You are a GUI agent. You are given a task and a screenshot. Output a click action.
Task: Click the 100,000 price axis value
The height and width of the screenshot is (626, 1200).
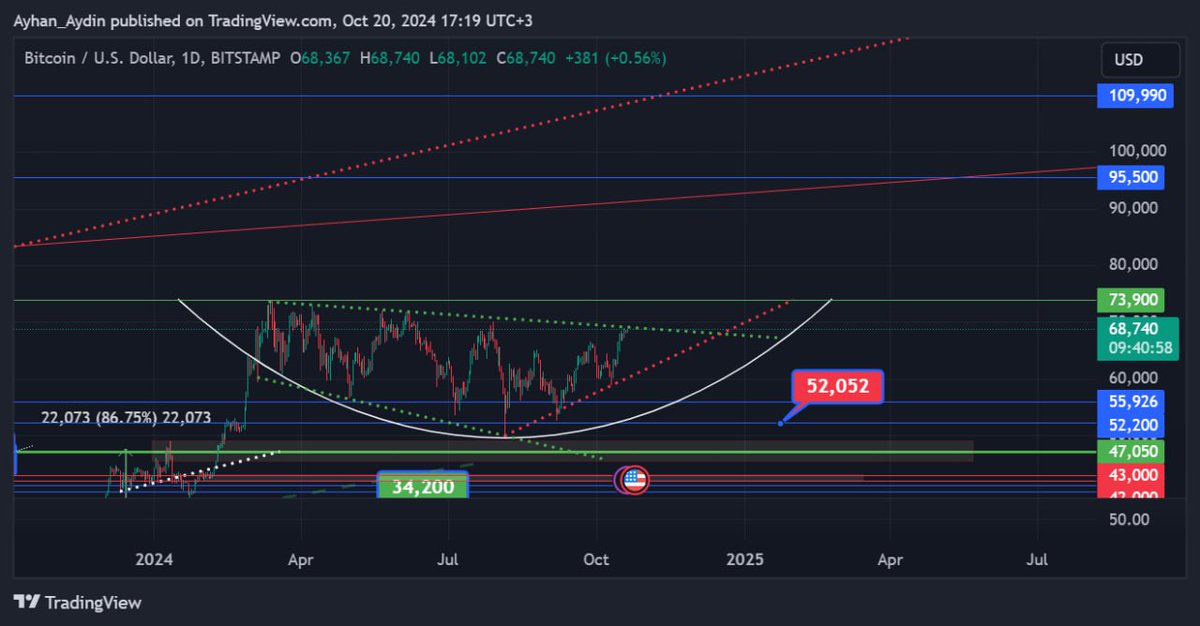[x=1139, y=150]
